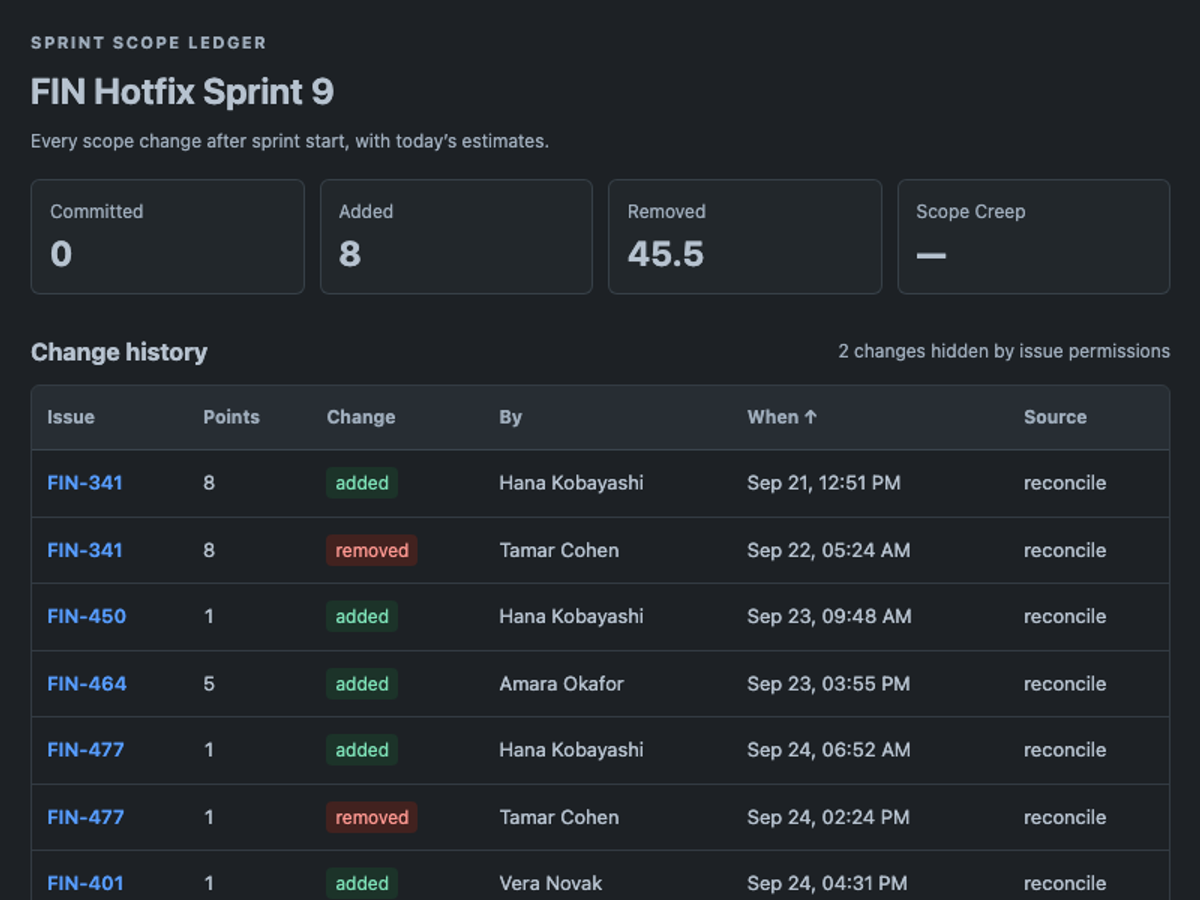
Task: Click the 'Change history' section title
Action: click(119, 352)
